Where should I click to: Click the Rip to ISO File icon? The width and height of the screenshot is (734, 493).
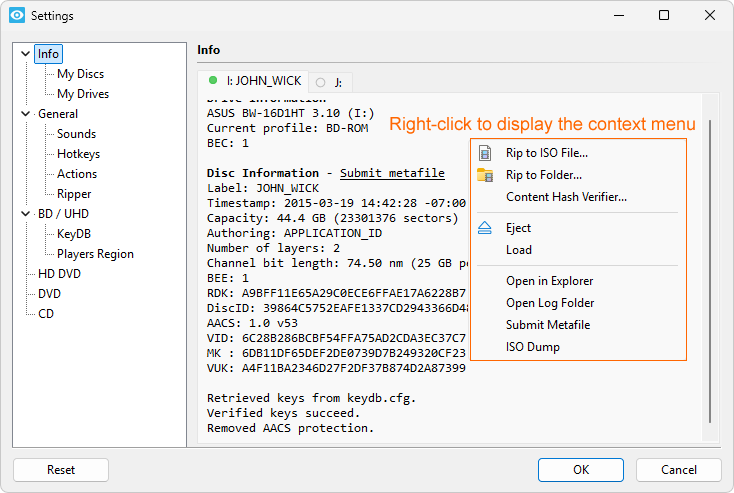click(x=485, y=153)
